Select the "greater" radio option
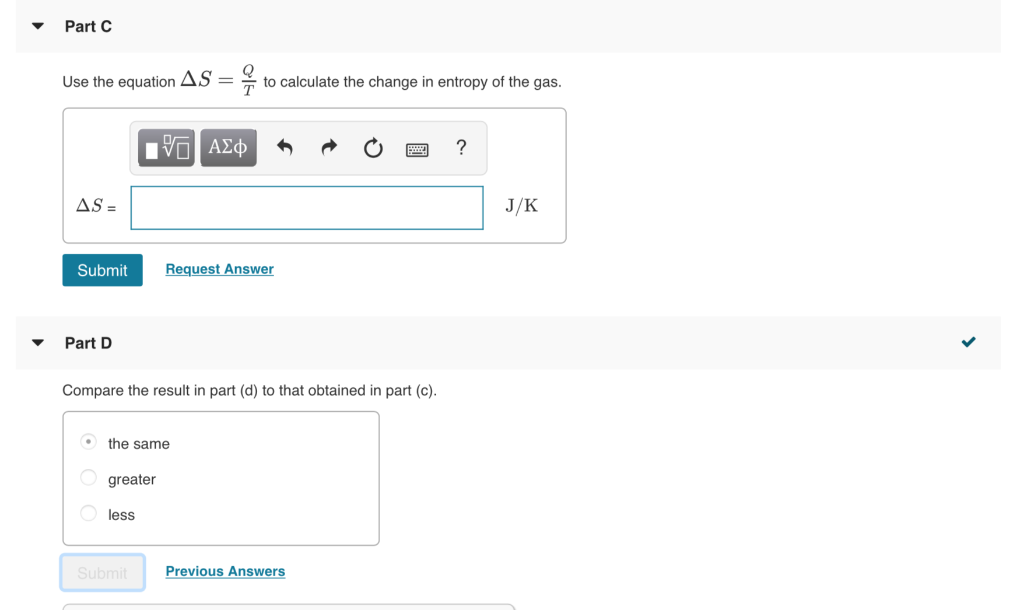 pos(88,477)
